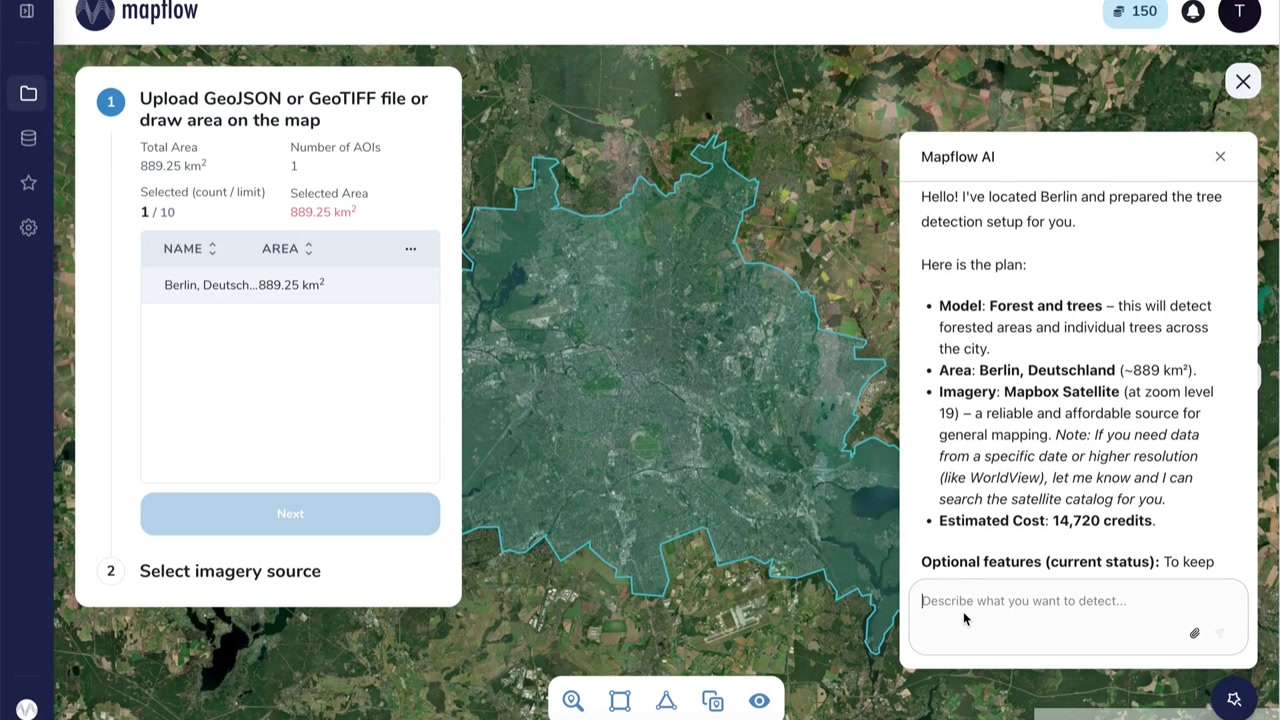
Task: Open the table three-dots options menu
Action: (x=410, y=248)
